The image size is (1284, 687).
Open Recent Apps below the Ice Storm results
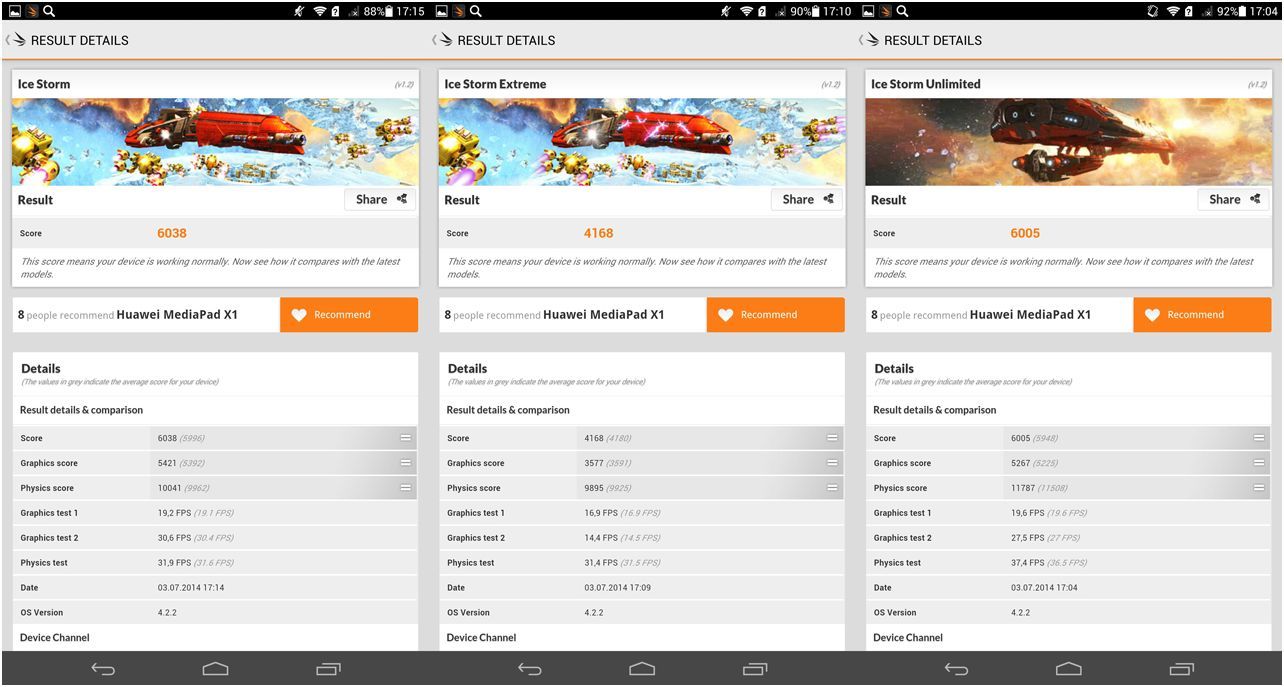click(x=328, y=669)
